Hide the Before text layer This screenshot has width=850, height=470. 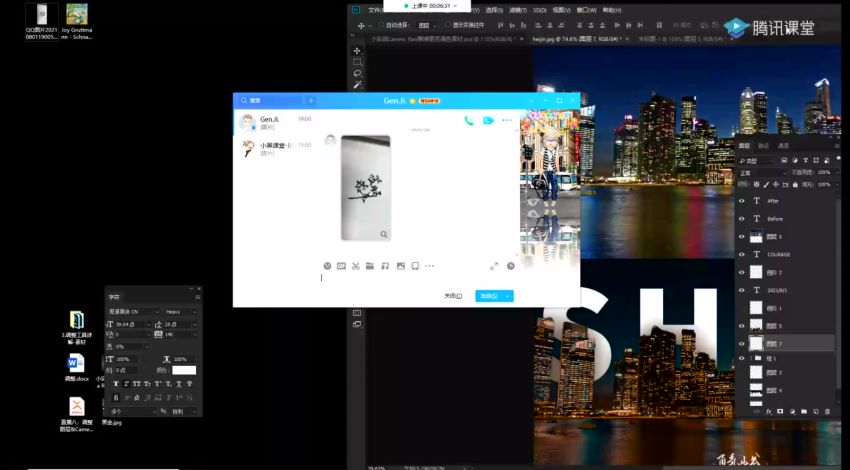click(x=742, y=218)
